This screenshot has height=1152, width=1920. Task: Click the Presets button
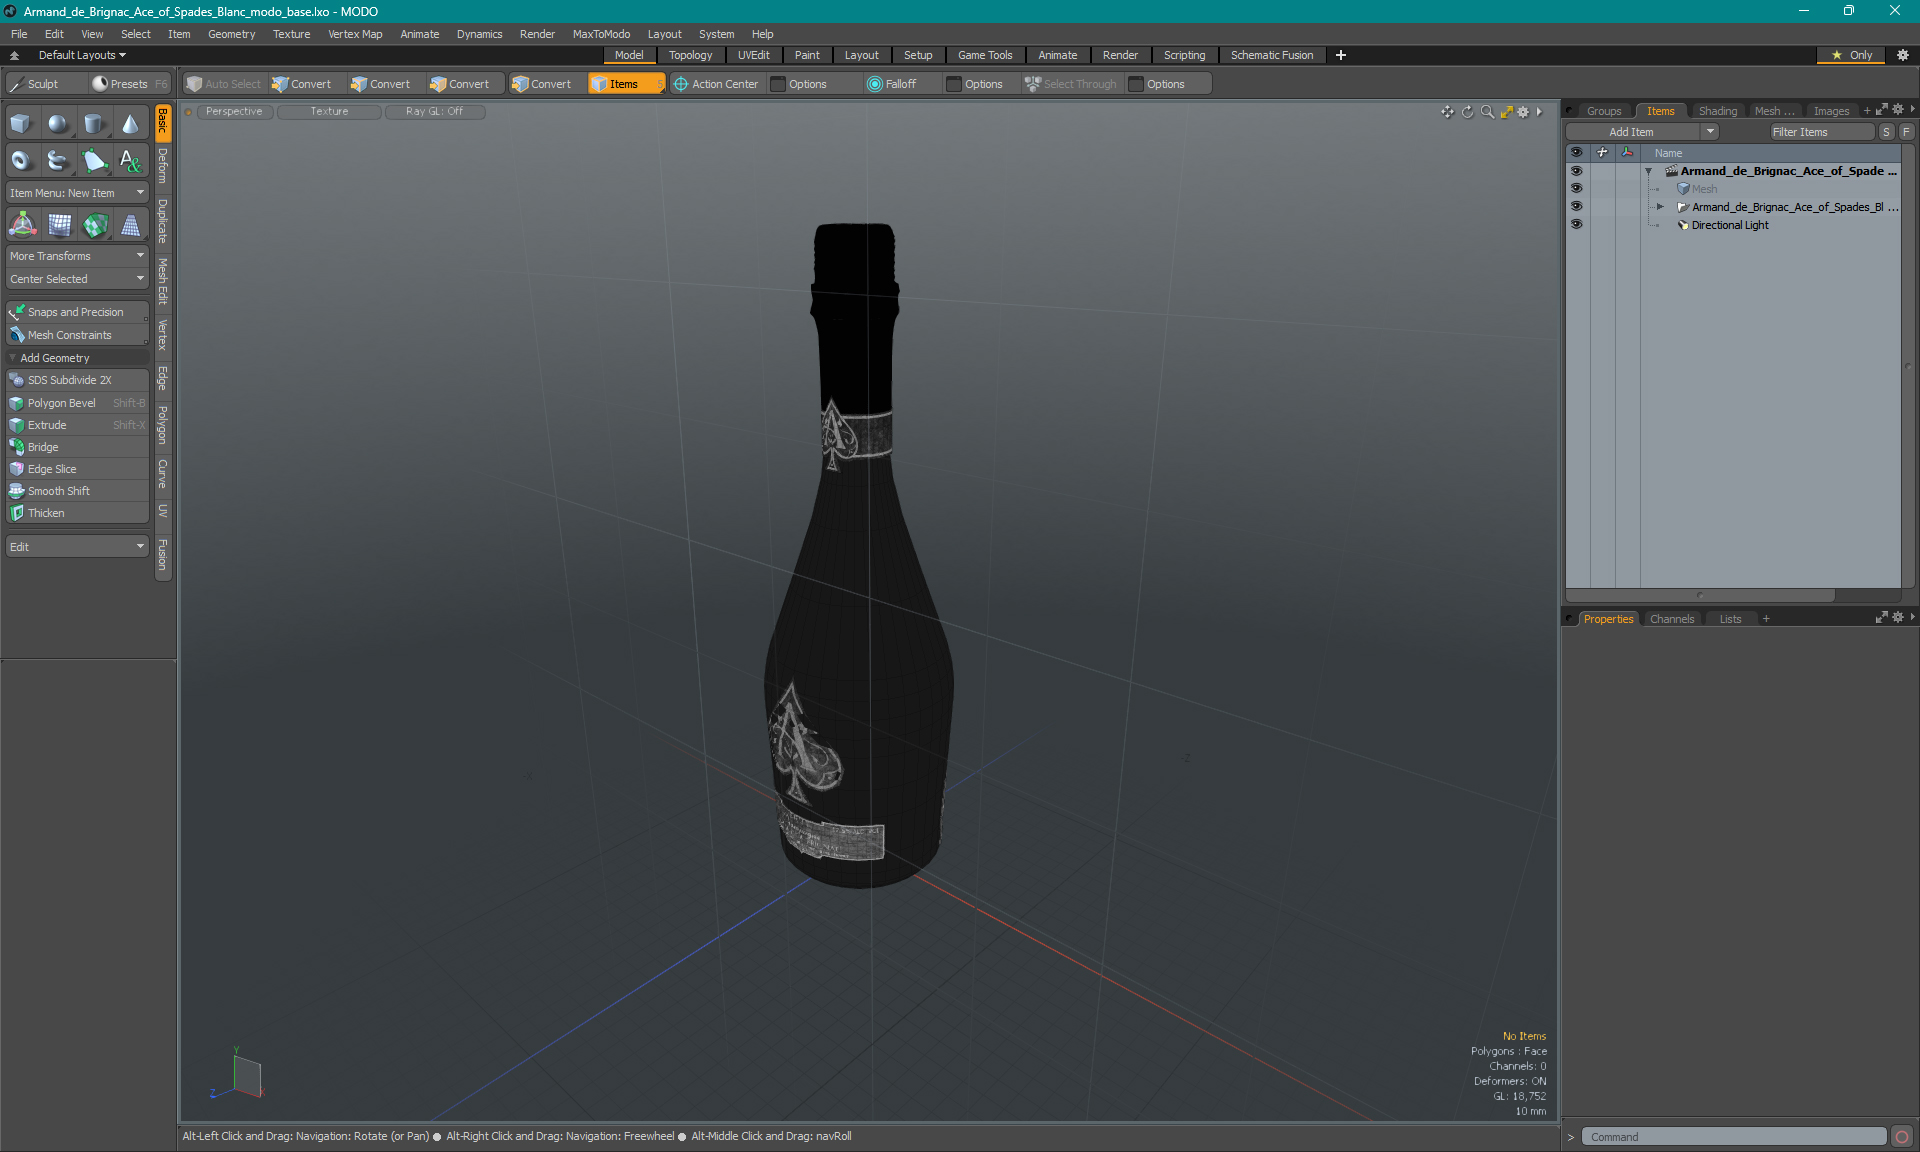coord(129,84)
